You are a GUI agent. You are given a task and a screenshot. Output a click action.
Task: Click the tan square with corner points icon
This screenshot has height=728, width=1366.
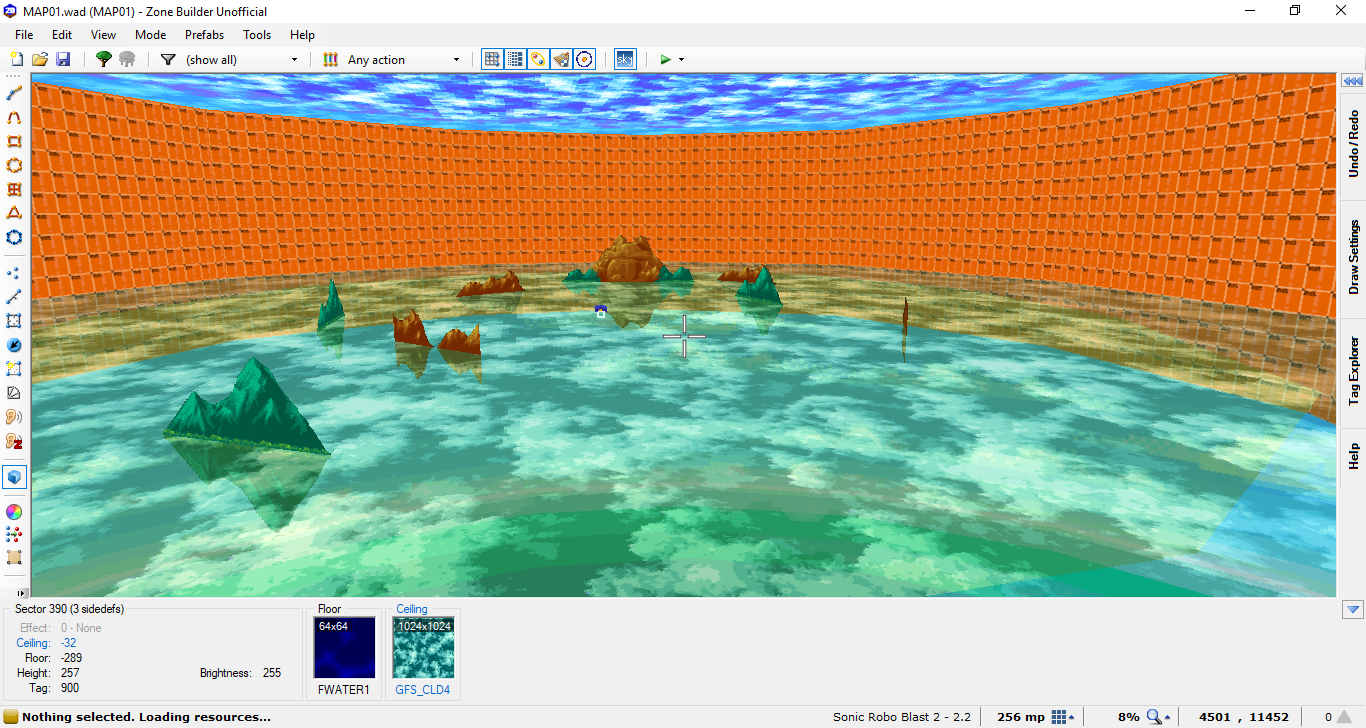(x=14, y=558)
